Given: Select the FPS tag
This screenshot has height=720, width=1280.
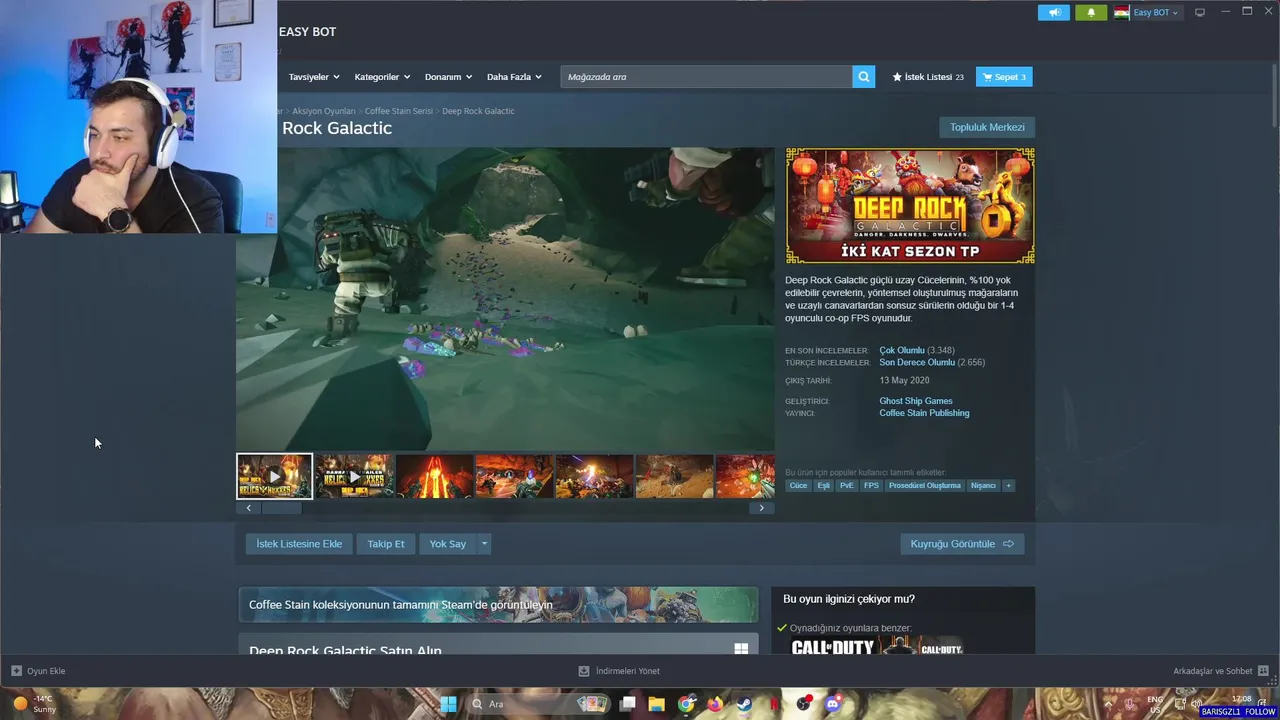Looking at the screenshot, I should pos(871,486).
